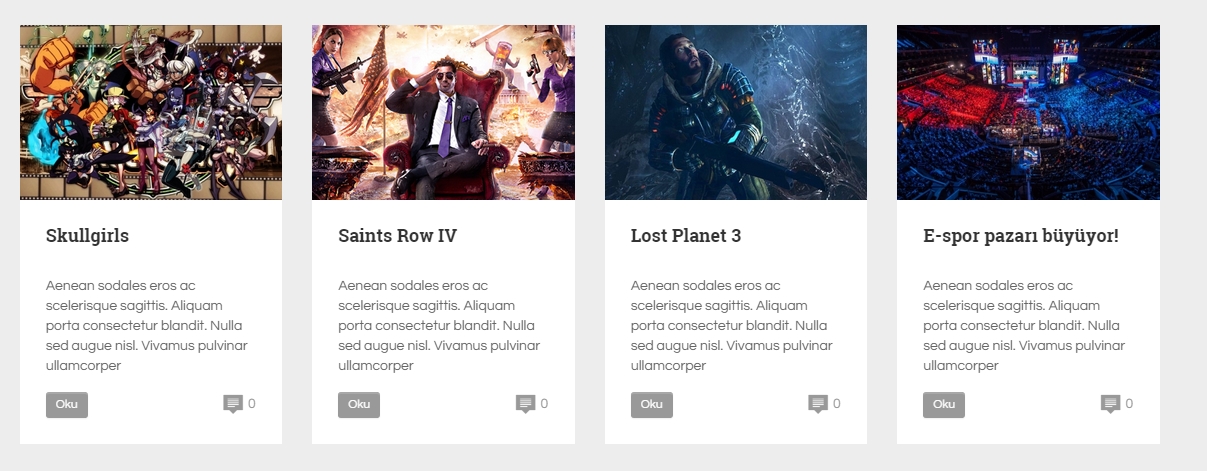The height and width of the screenshot is (471, 1207).
Task: Open the Saints Row IV cover image
Action: pyautogui.click(x=443, y=112)
